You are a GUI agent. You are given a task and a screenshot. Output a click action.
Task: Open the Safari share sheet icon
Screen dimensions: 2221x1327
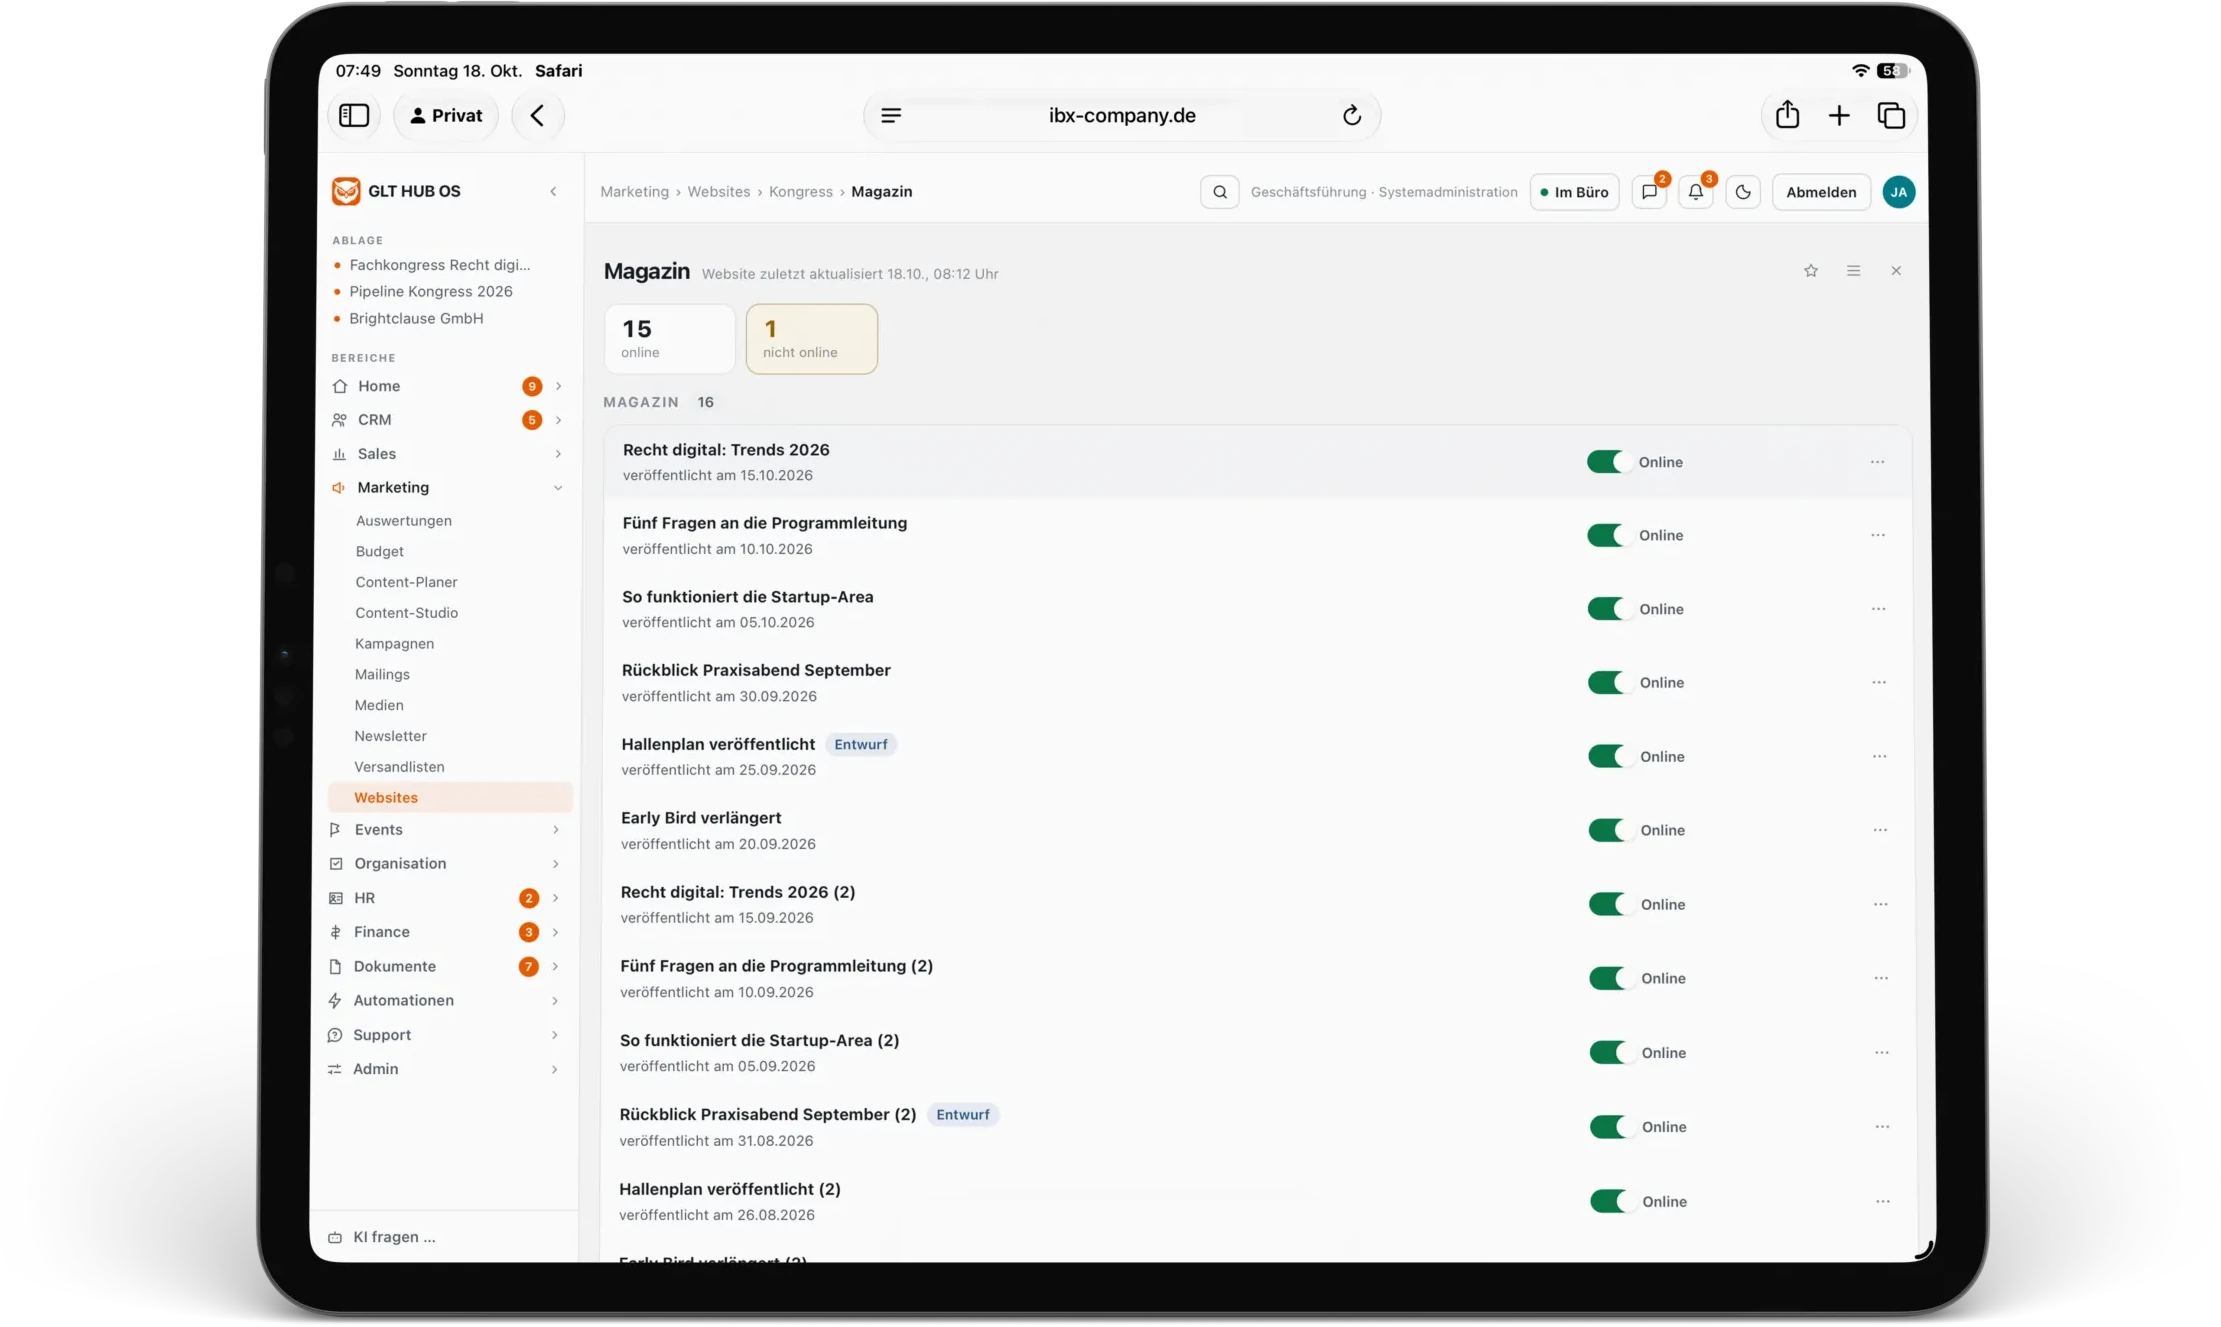1787,116
